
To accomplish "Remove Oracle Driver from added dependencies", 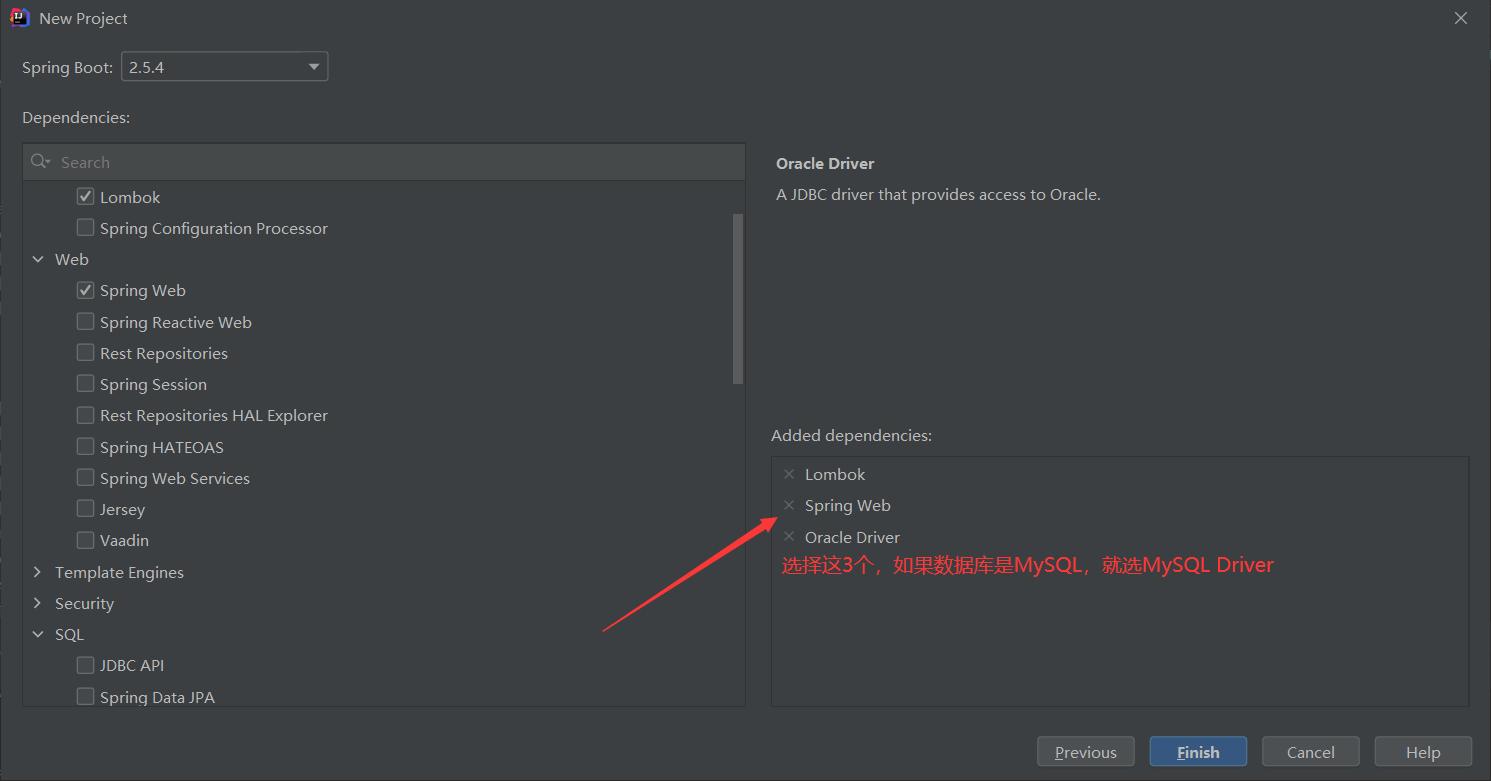I will point(789,537).
